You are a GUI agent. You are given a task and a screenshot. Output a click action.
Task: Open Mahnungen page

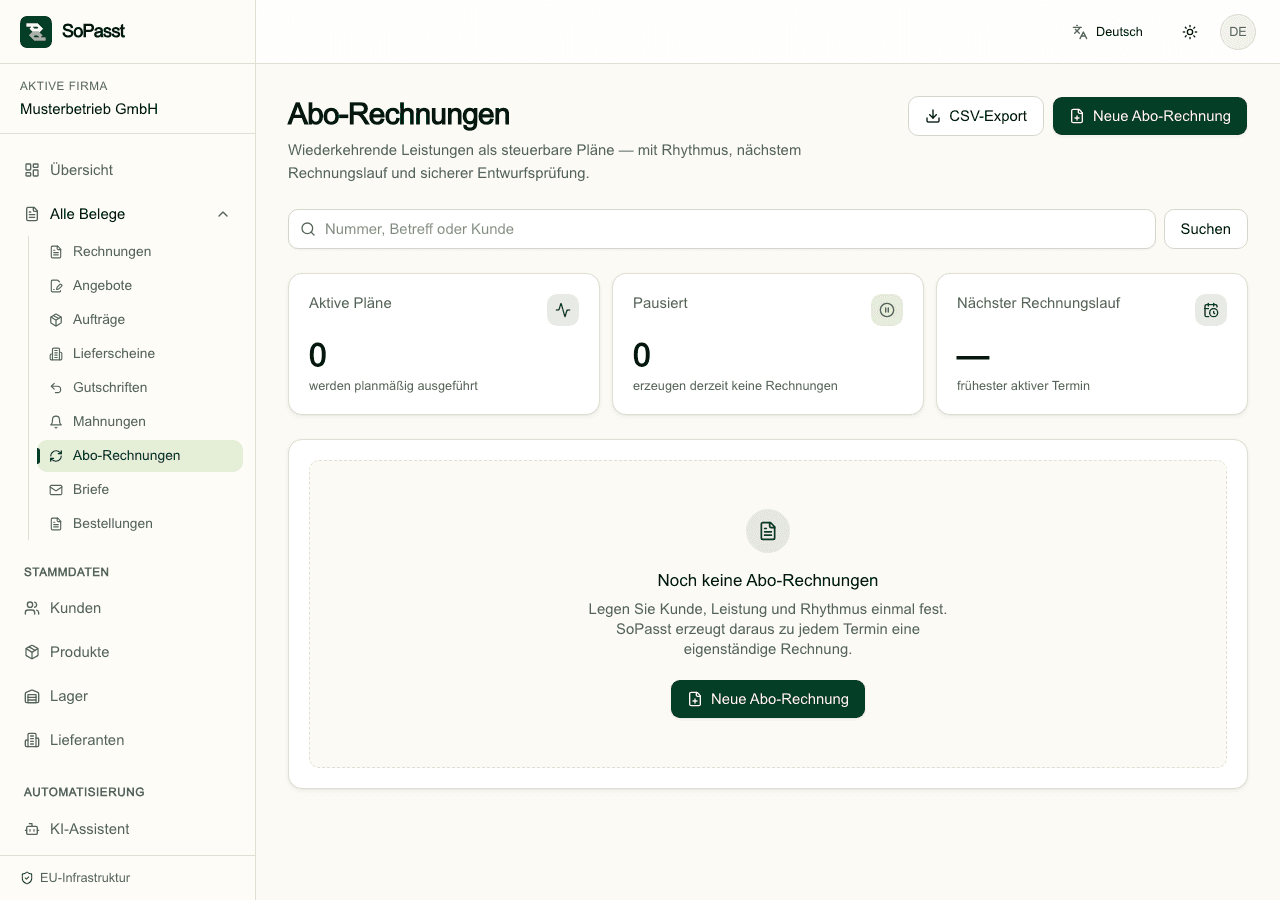[x=140, y=421]
